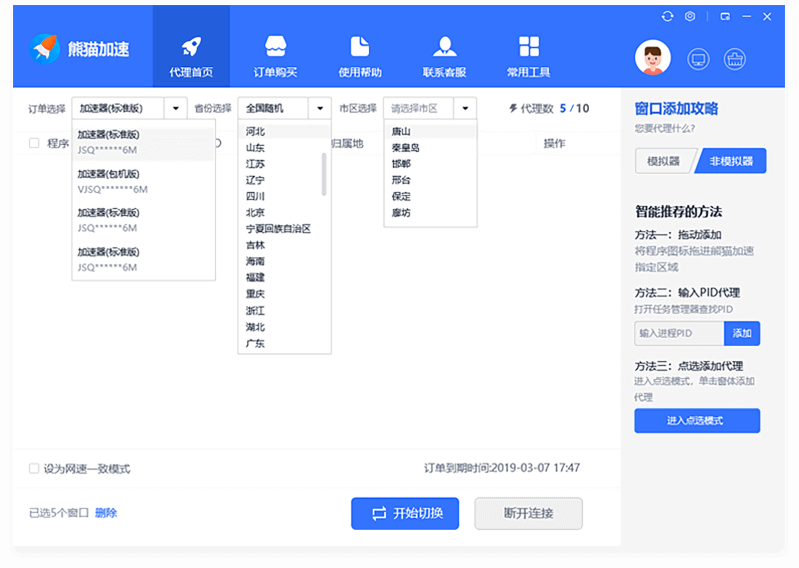Open settings via the hexagon gear icon
Viewport: 799px width, 568px height.
tap(691, 17)
